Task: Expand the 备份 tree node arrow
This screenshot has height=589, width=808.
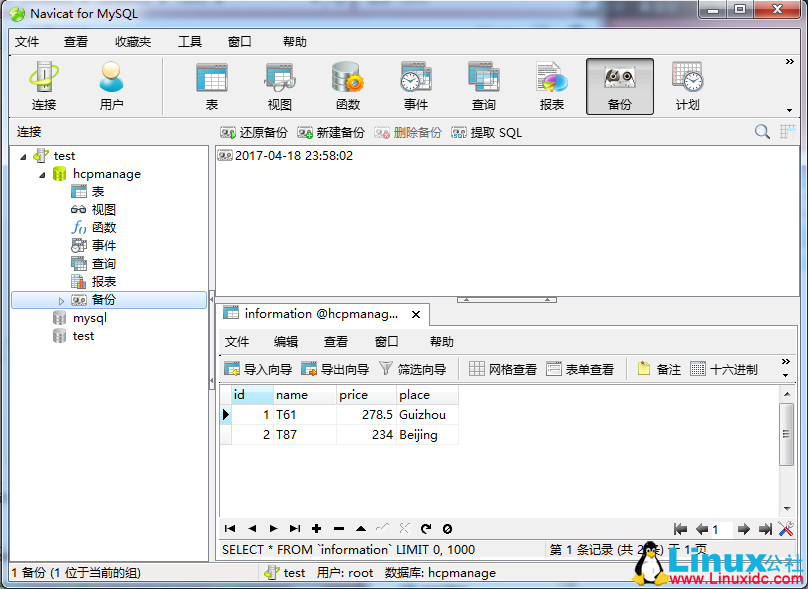Action: pyautogui.click(x=61, y=300)
